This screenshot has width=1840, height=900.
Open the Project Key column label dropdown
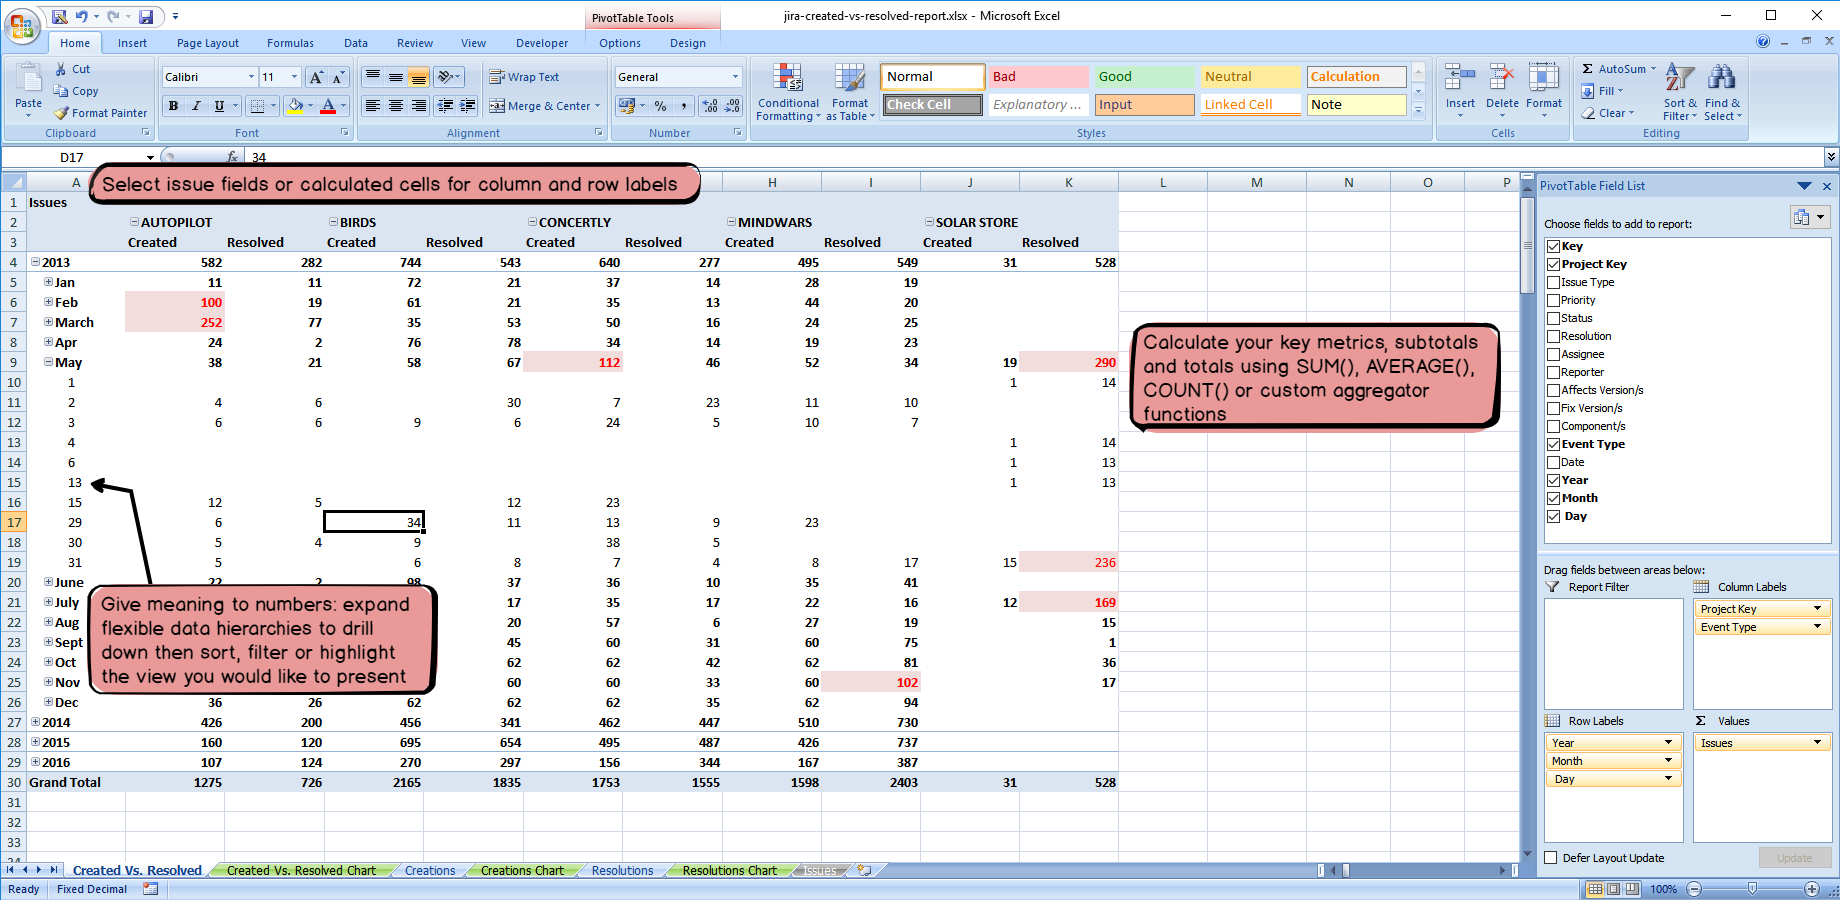[1817, 609]
